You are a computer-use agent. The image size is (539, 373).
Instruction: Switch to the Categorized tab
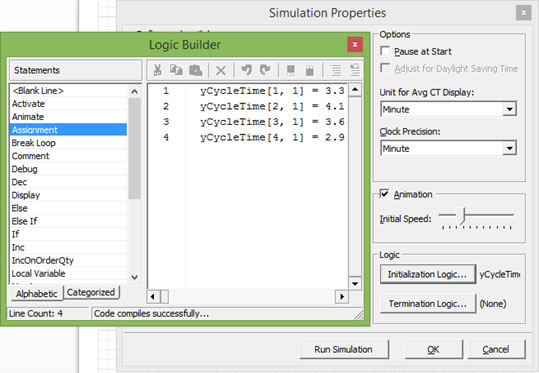[91, 293]
